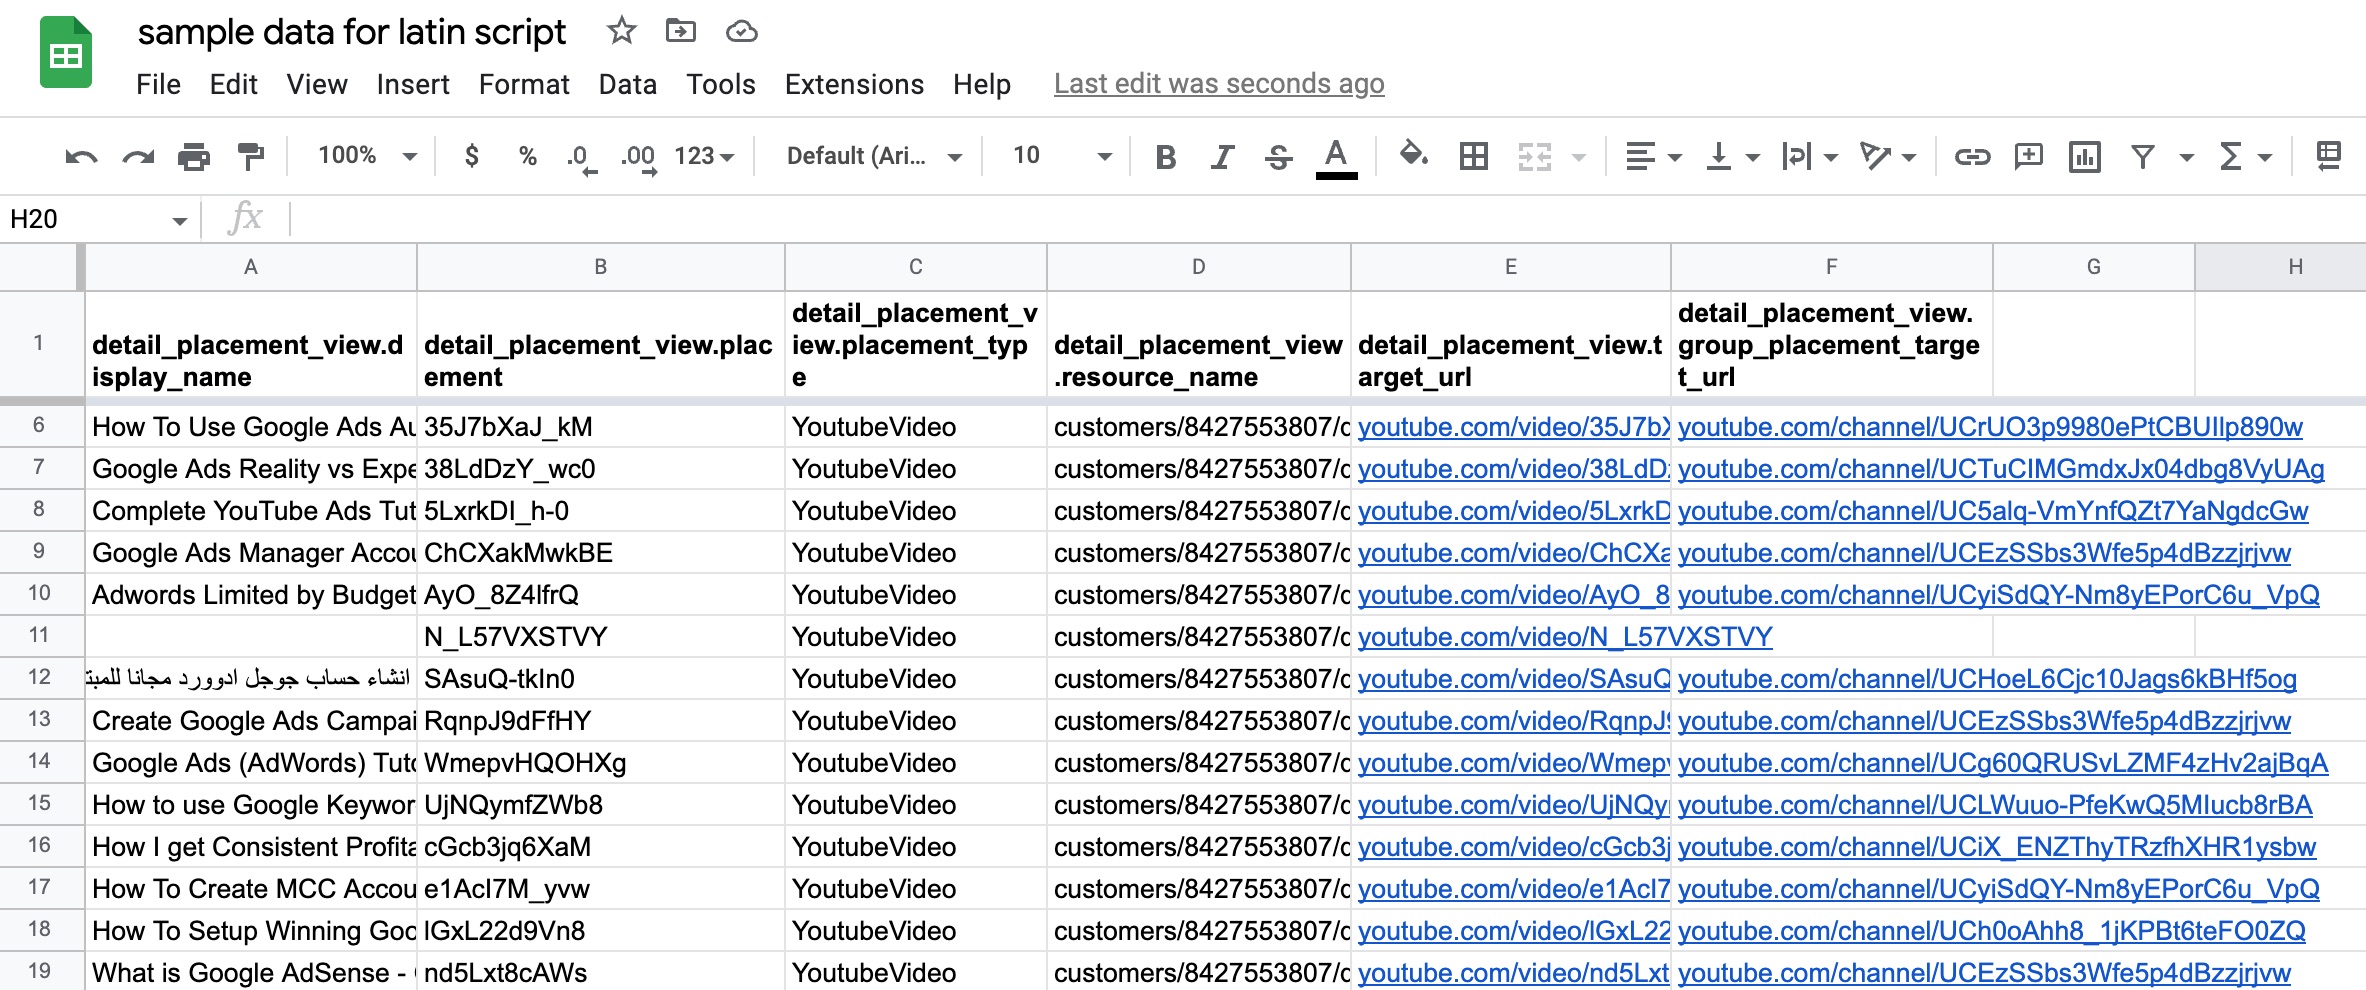Select the Paint format tool
The width and height of the screenshot is (2366, 990).
[x=247, y=156]
